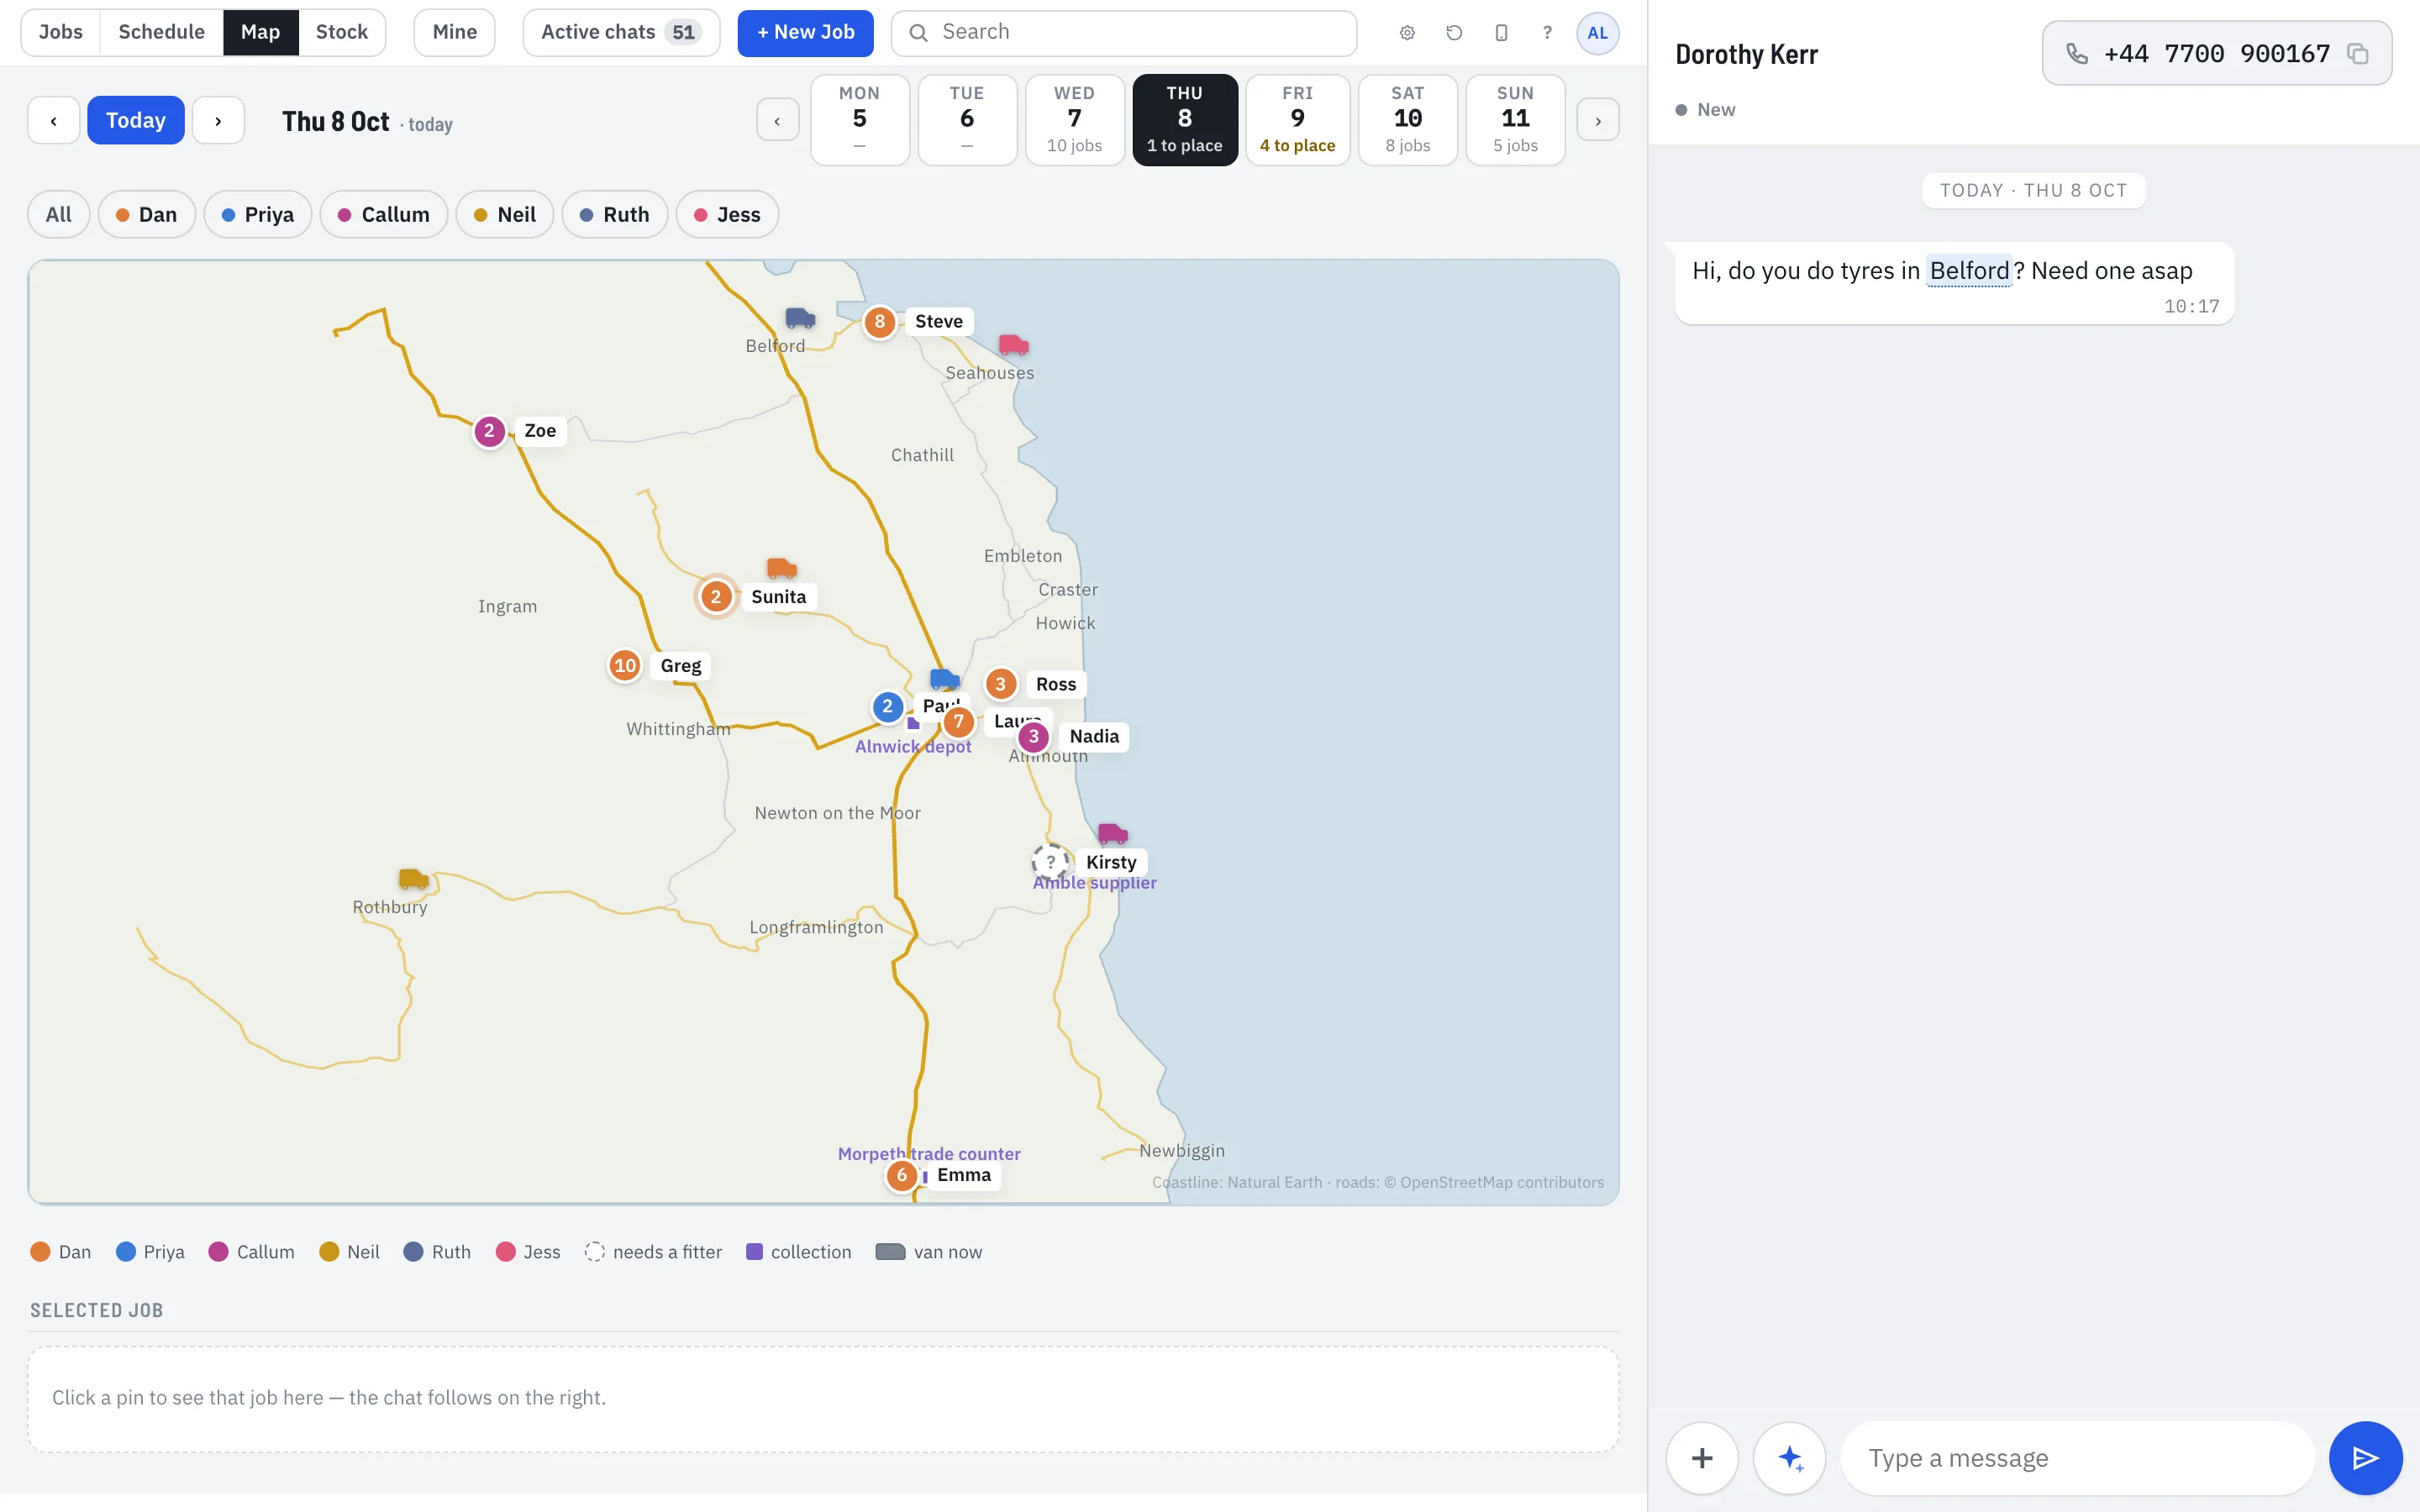Open the settings gear icon
The image size is (2420, 1512).
pyautogui.click(x=1407, y=33)
